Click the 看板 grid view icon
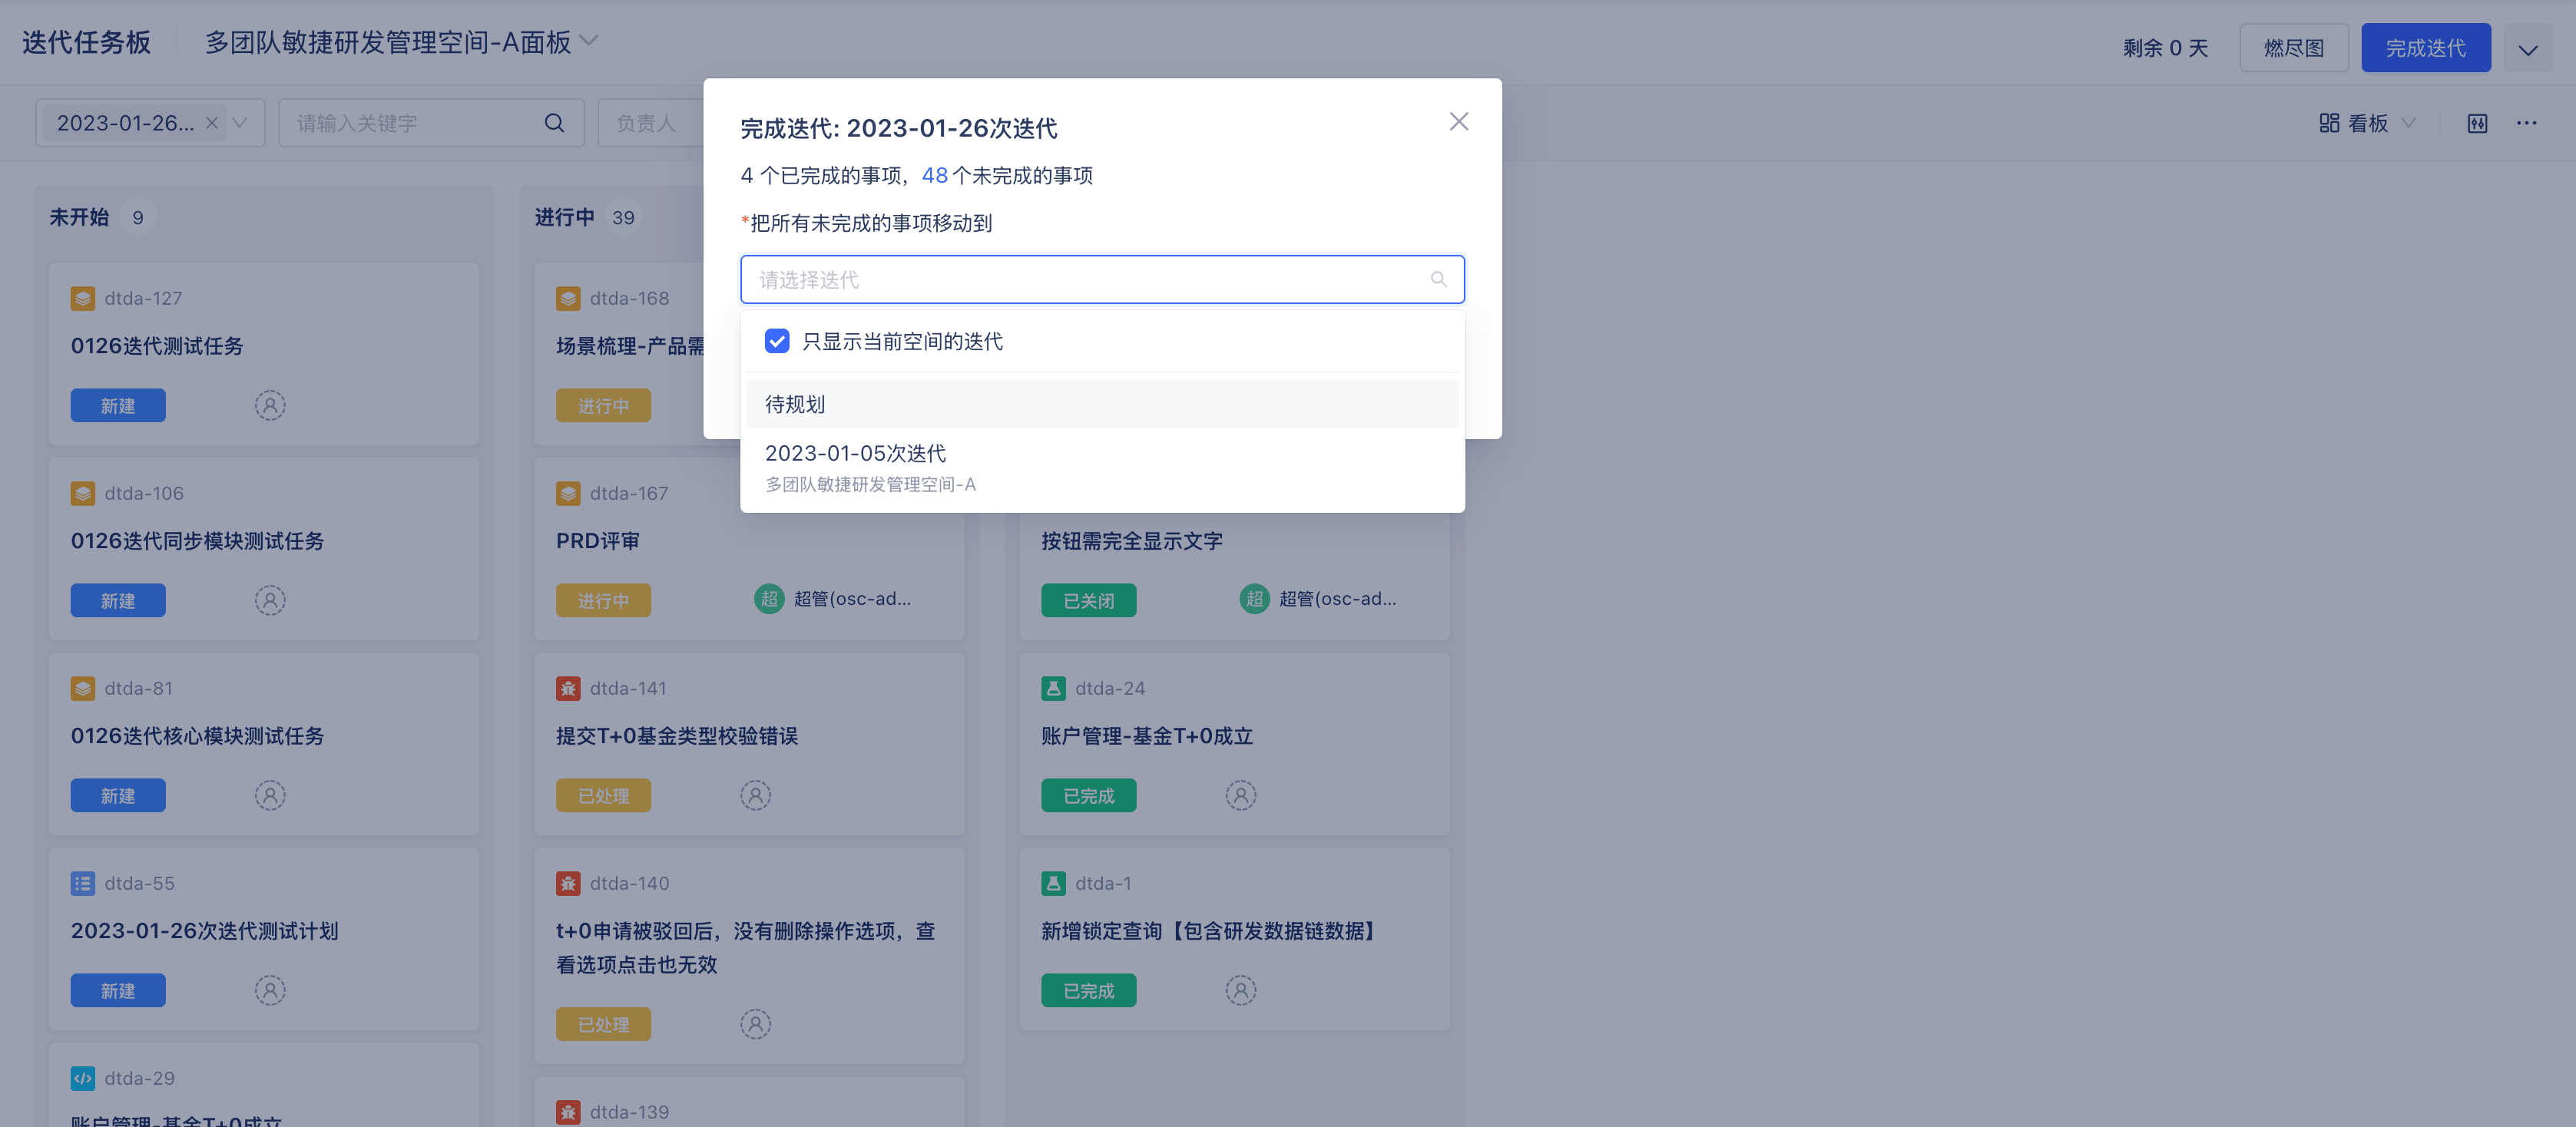 (2329, 123)
